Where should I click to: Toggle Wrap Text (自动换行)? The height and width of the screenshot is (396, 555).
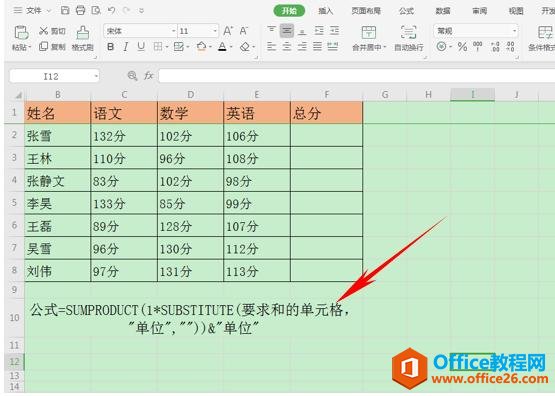pyautogui.click(x=408, y=38)
